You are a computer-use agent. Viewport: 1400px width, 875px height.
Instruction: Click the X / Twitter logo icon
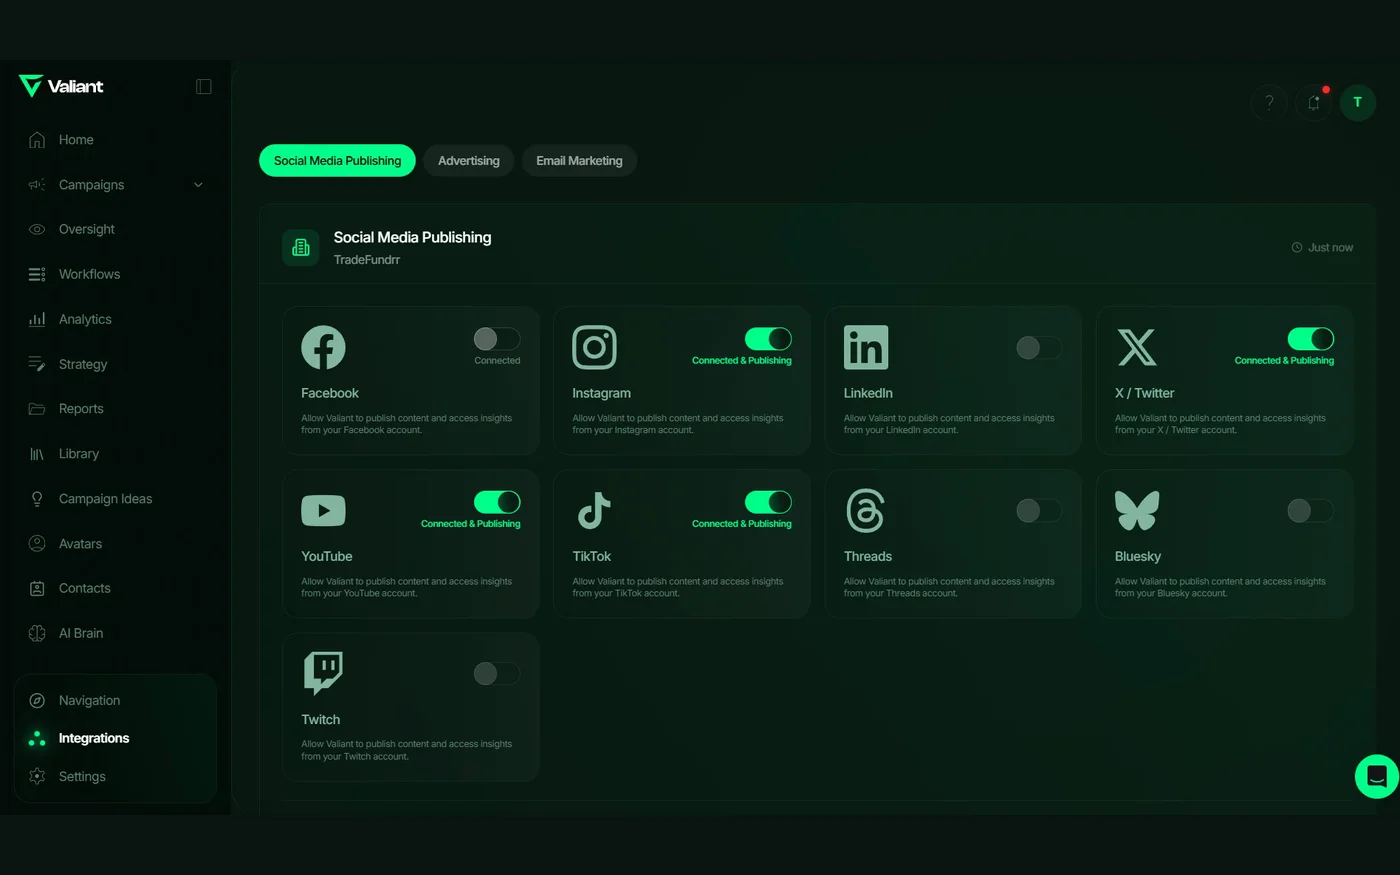(1137, 348)
